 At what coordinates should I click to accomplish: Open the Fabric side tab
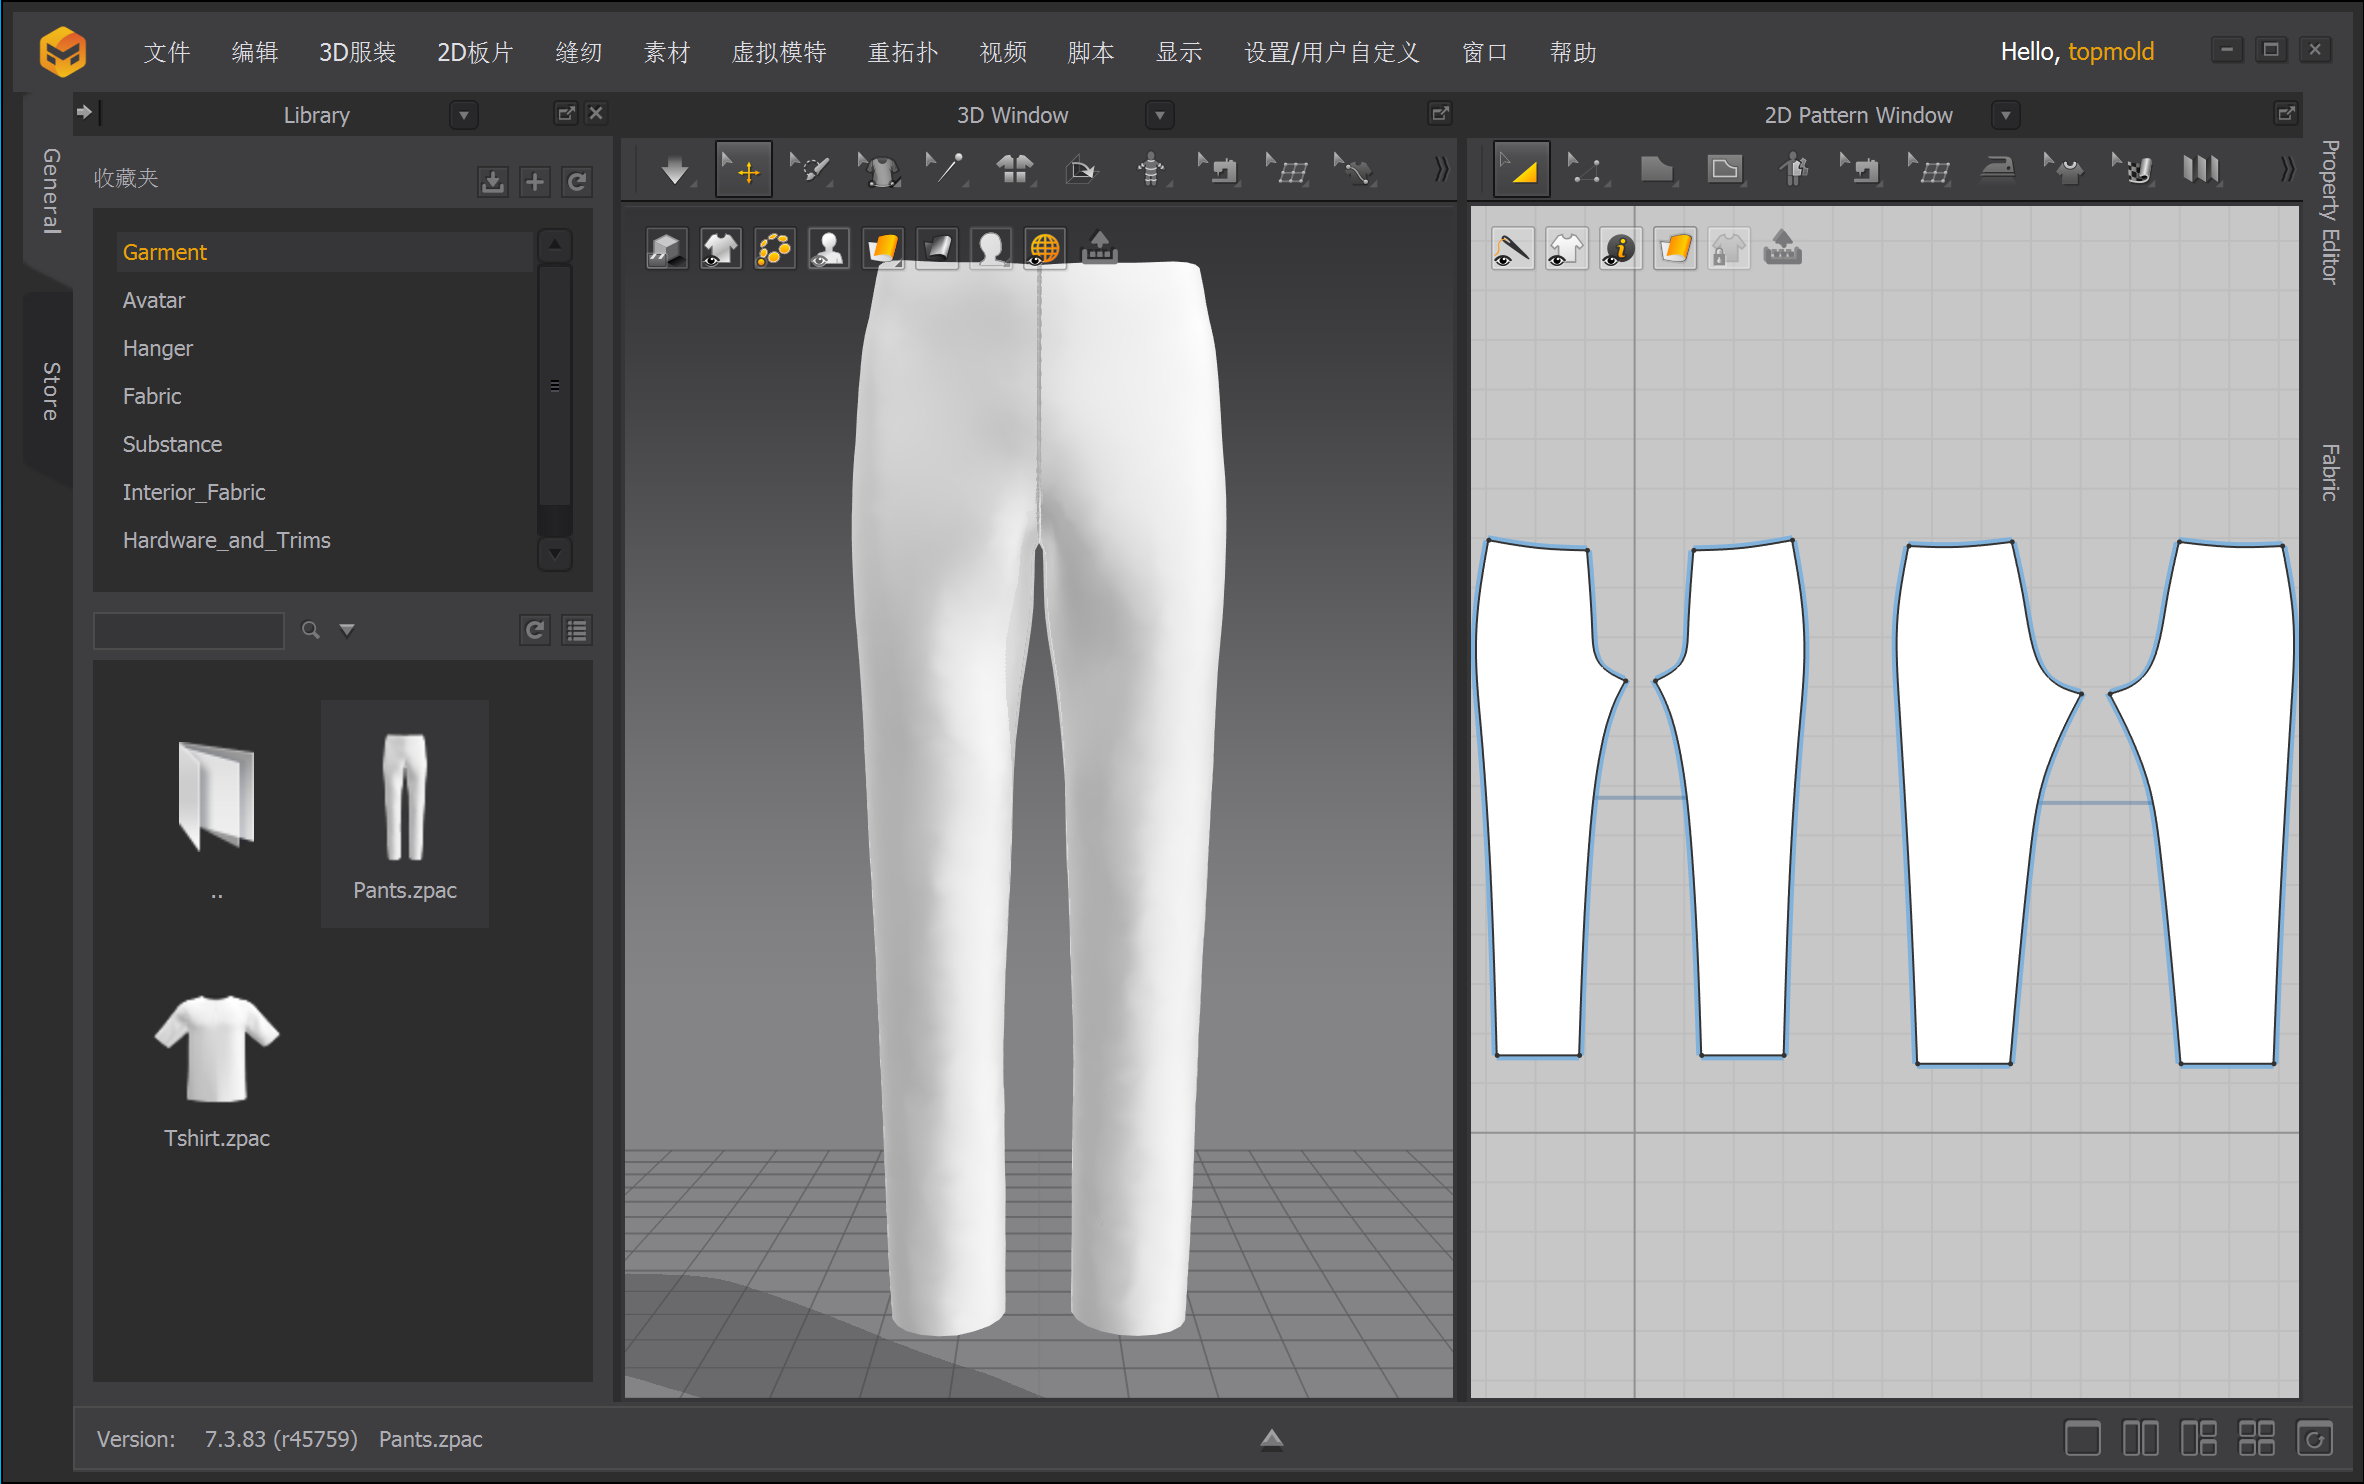2331,472
